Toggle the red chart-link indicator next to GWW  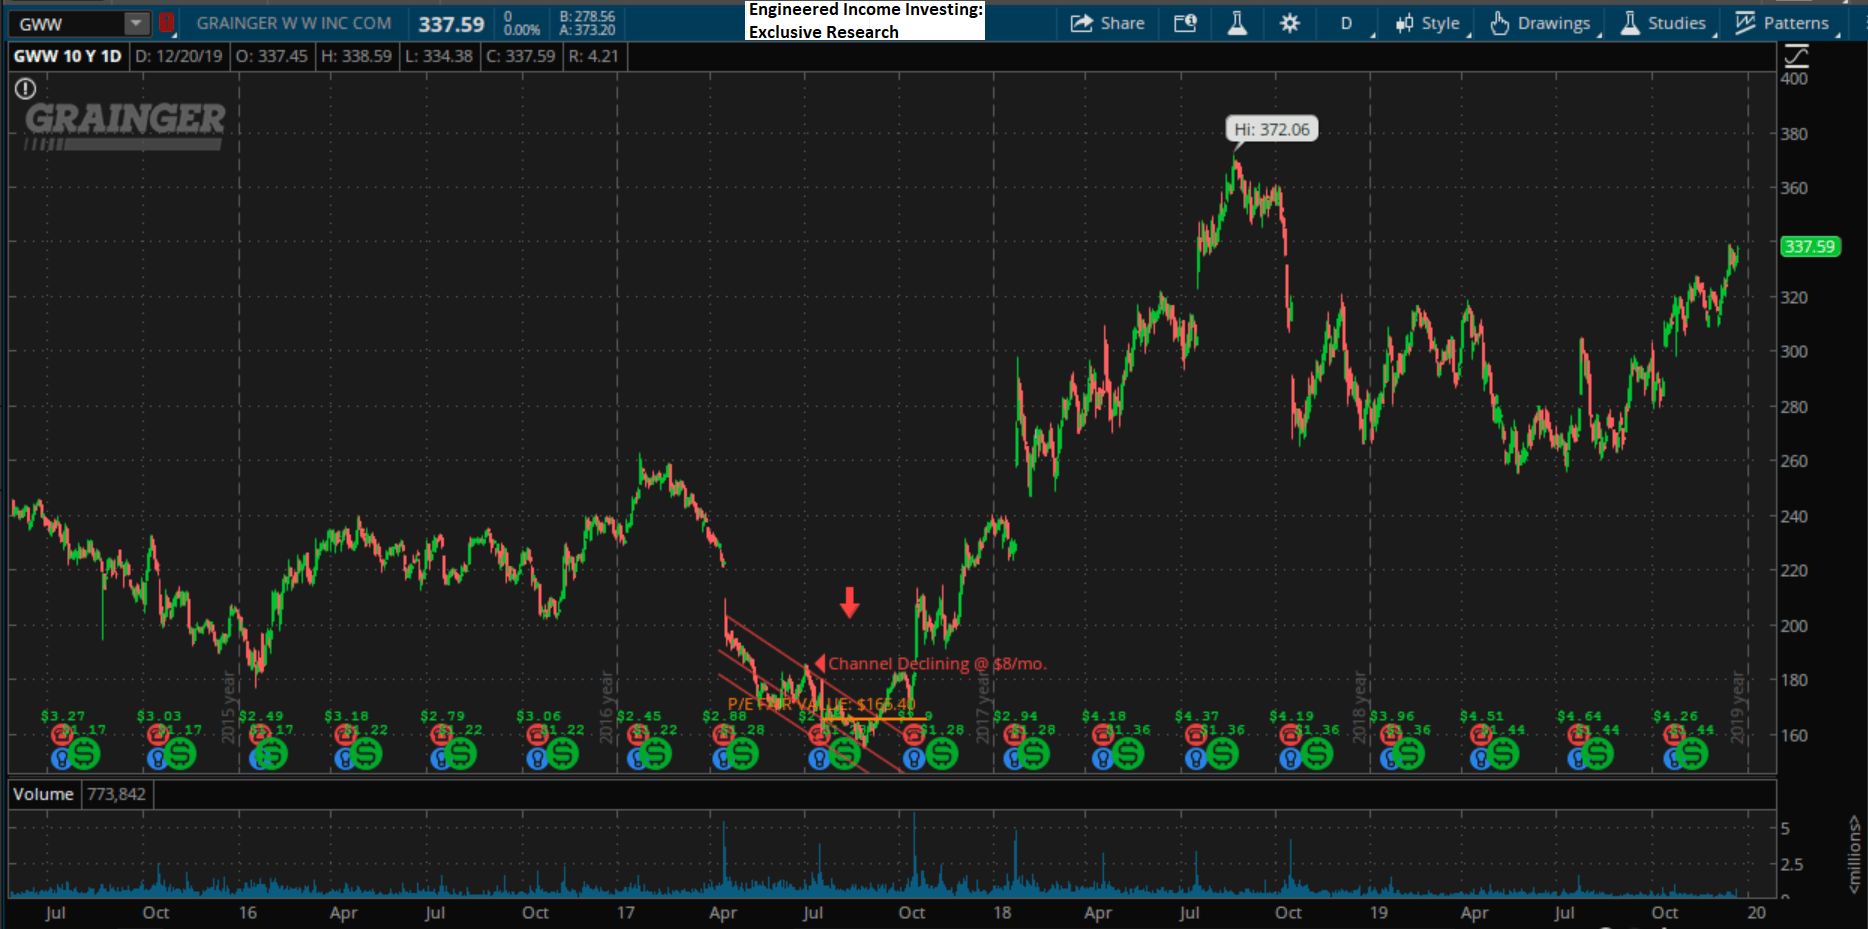coord(166,22)
